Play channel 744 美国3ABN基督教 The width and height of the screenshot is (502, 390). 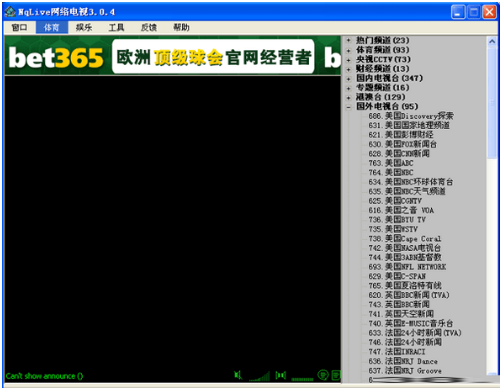click(x=405, y=257)
